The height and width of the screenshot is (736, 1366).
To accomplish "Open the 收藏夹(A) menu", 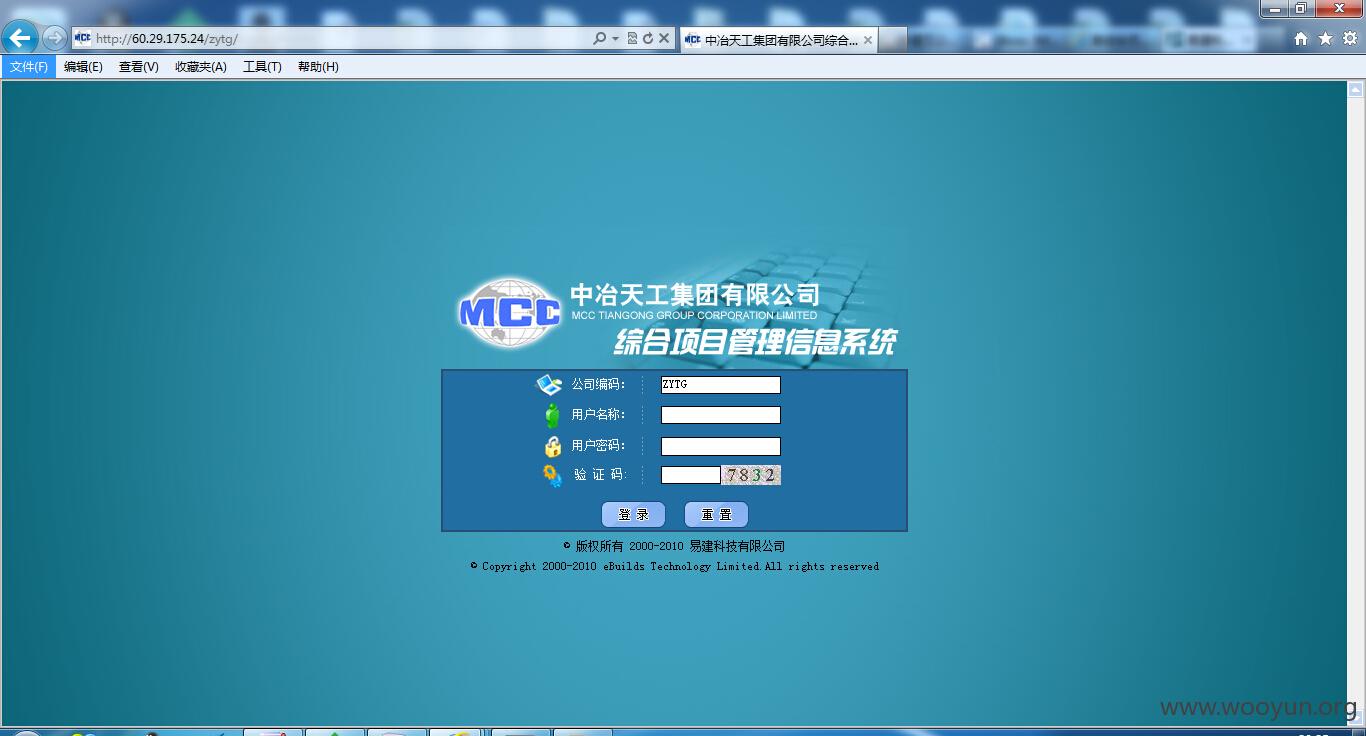I will (x=200, y=67).
